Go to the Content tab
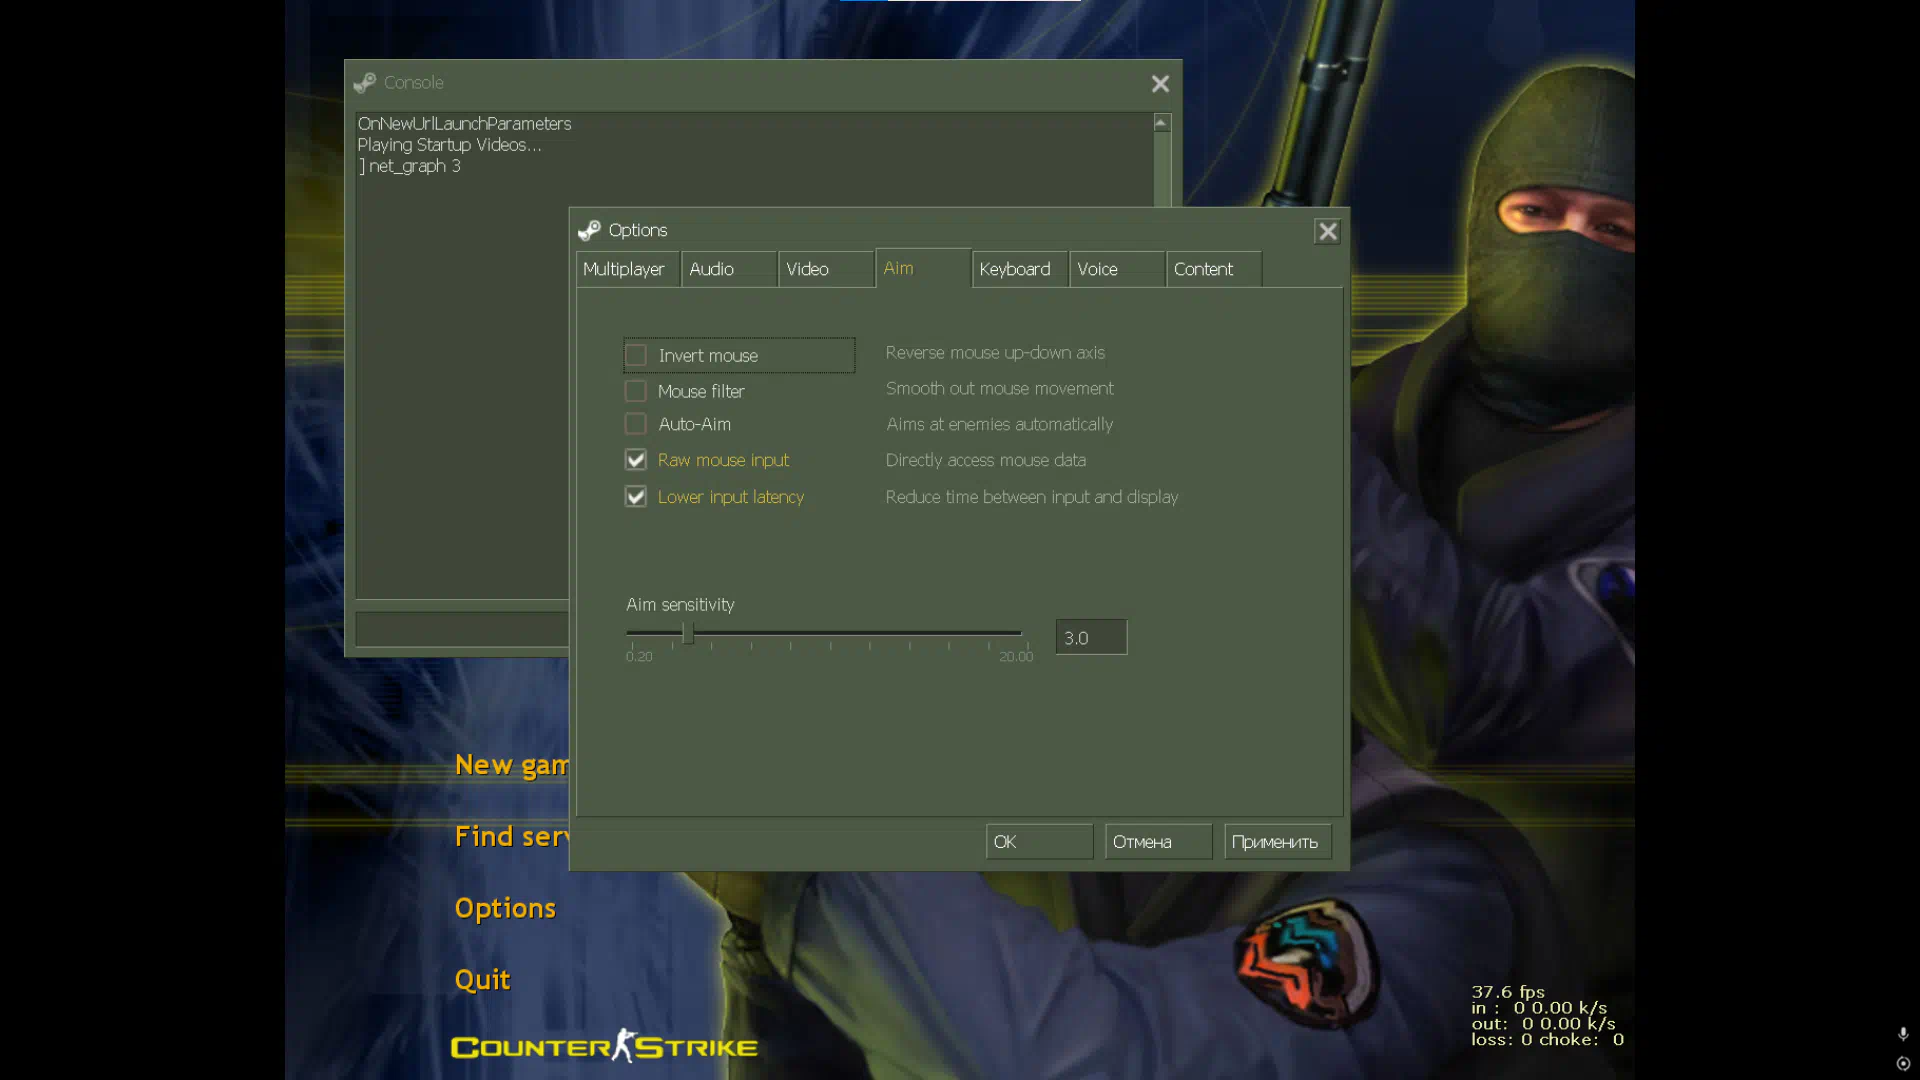This screenshot has height=1080, width=1920. (x=1213, y=269)
